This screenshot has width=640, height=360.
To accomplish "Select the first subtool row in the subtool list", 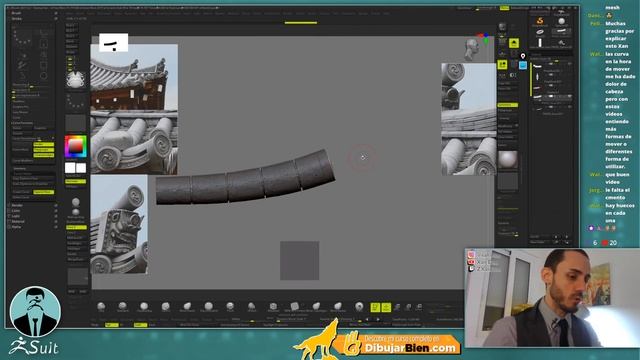I will coord(552,66).
